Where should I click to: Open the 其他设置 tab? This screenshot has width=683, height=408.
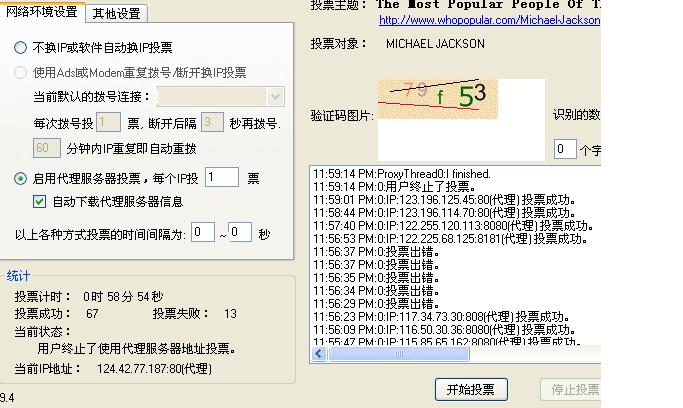pos(116,14)
